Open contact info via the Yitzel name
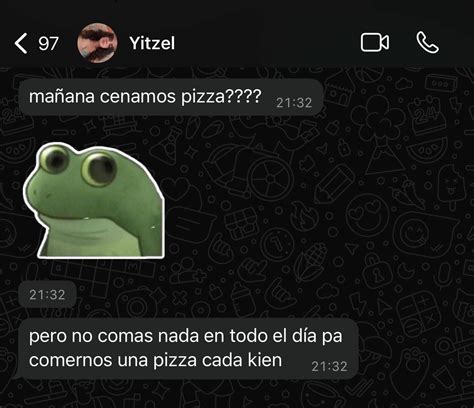Screen dimensions: 474x408 [152, 43]
